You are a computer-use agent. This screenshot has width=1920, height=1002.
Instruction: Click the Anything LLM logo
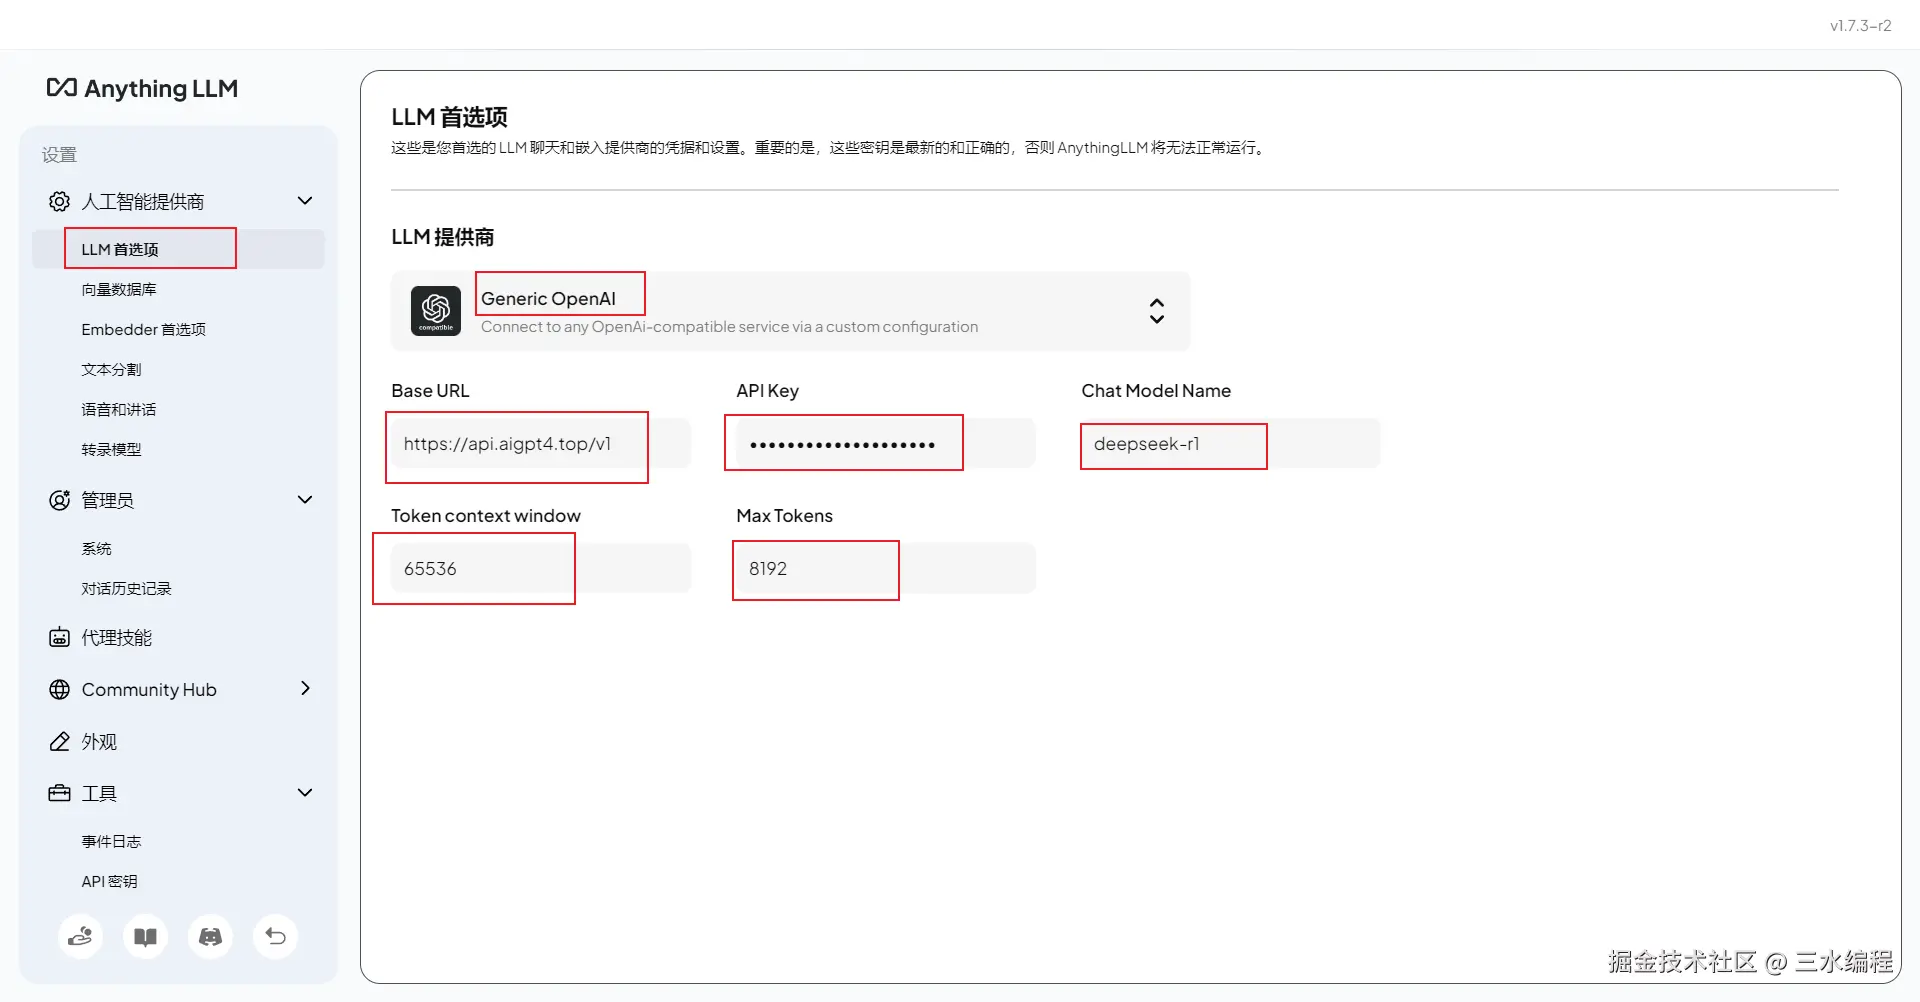coord(142,88)
